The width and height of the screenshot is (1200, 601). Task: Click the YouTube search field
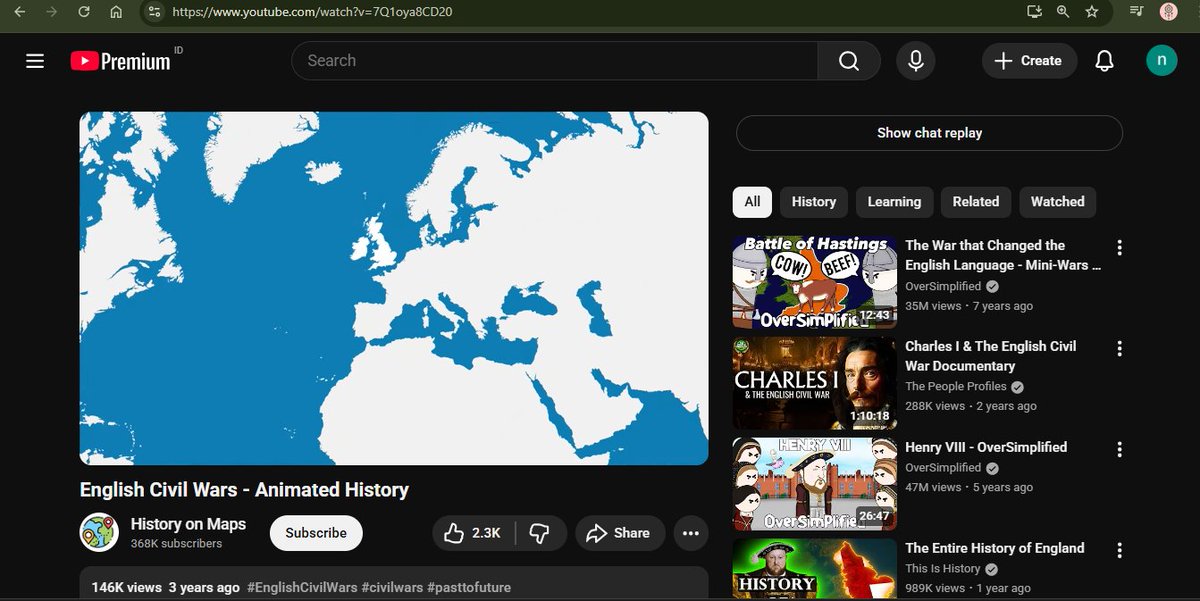tap(554, 61)
